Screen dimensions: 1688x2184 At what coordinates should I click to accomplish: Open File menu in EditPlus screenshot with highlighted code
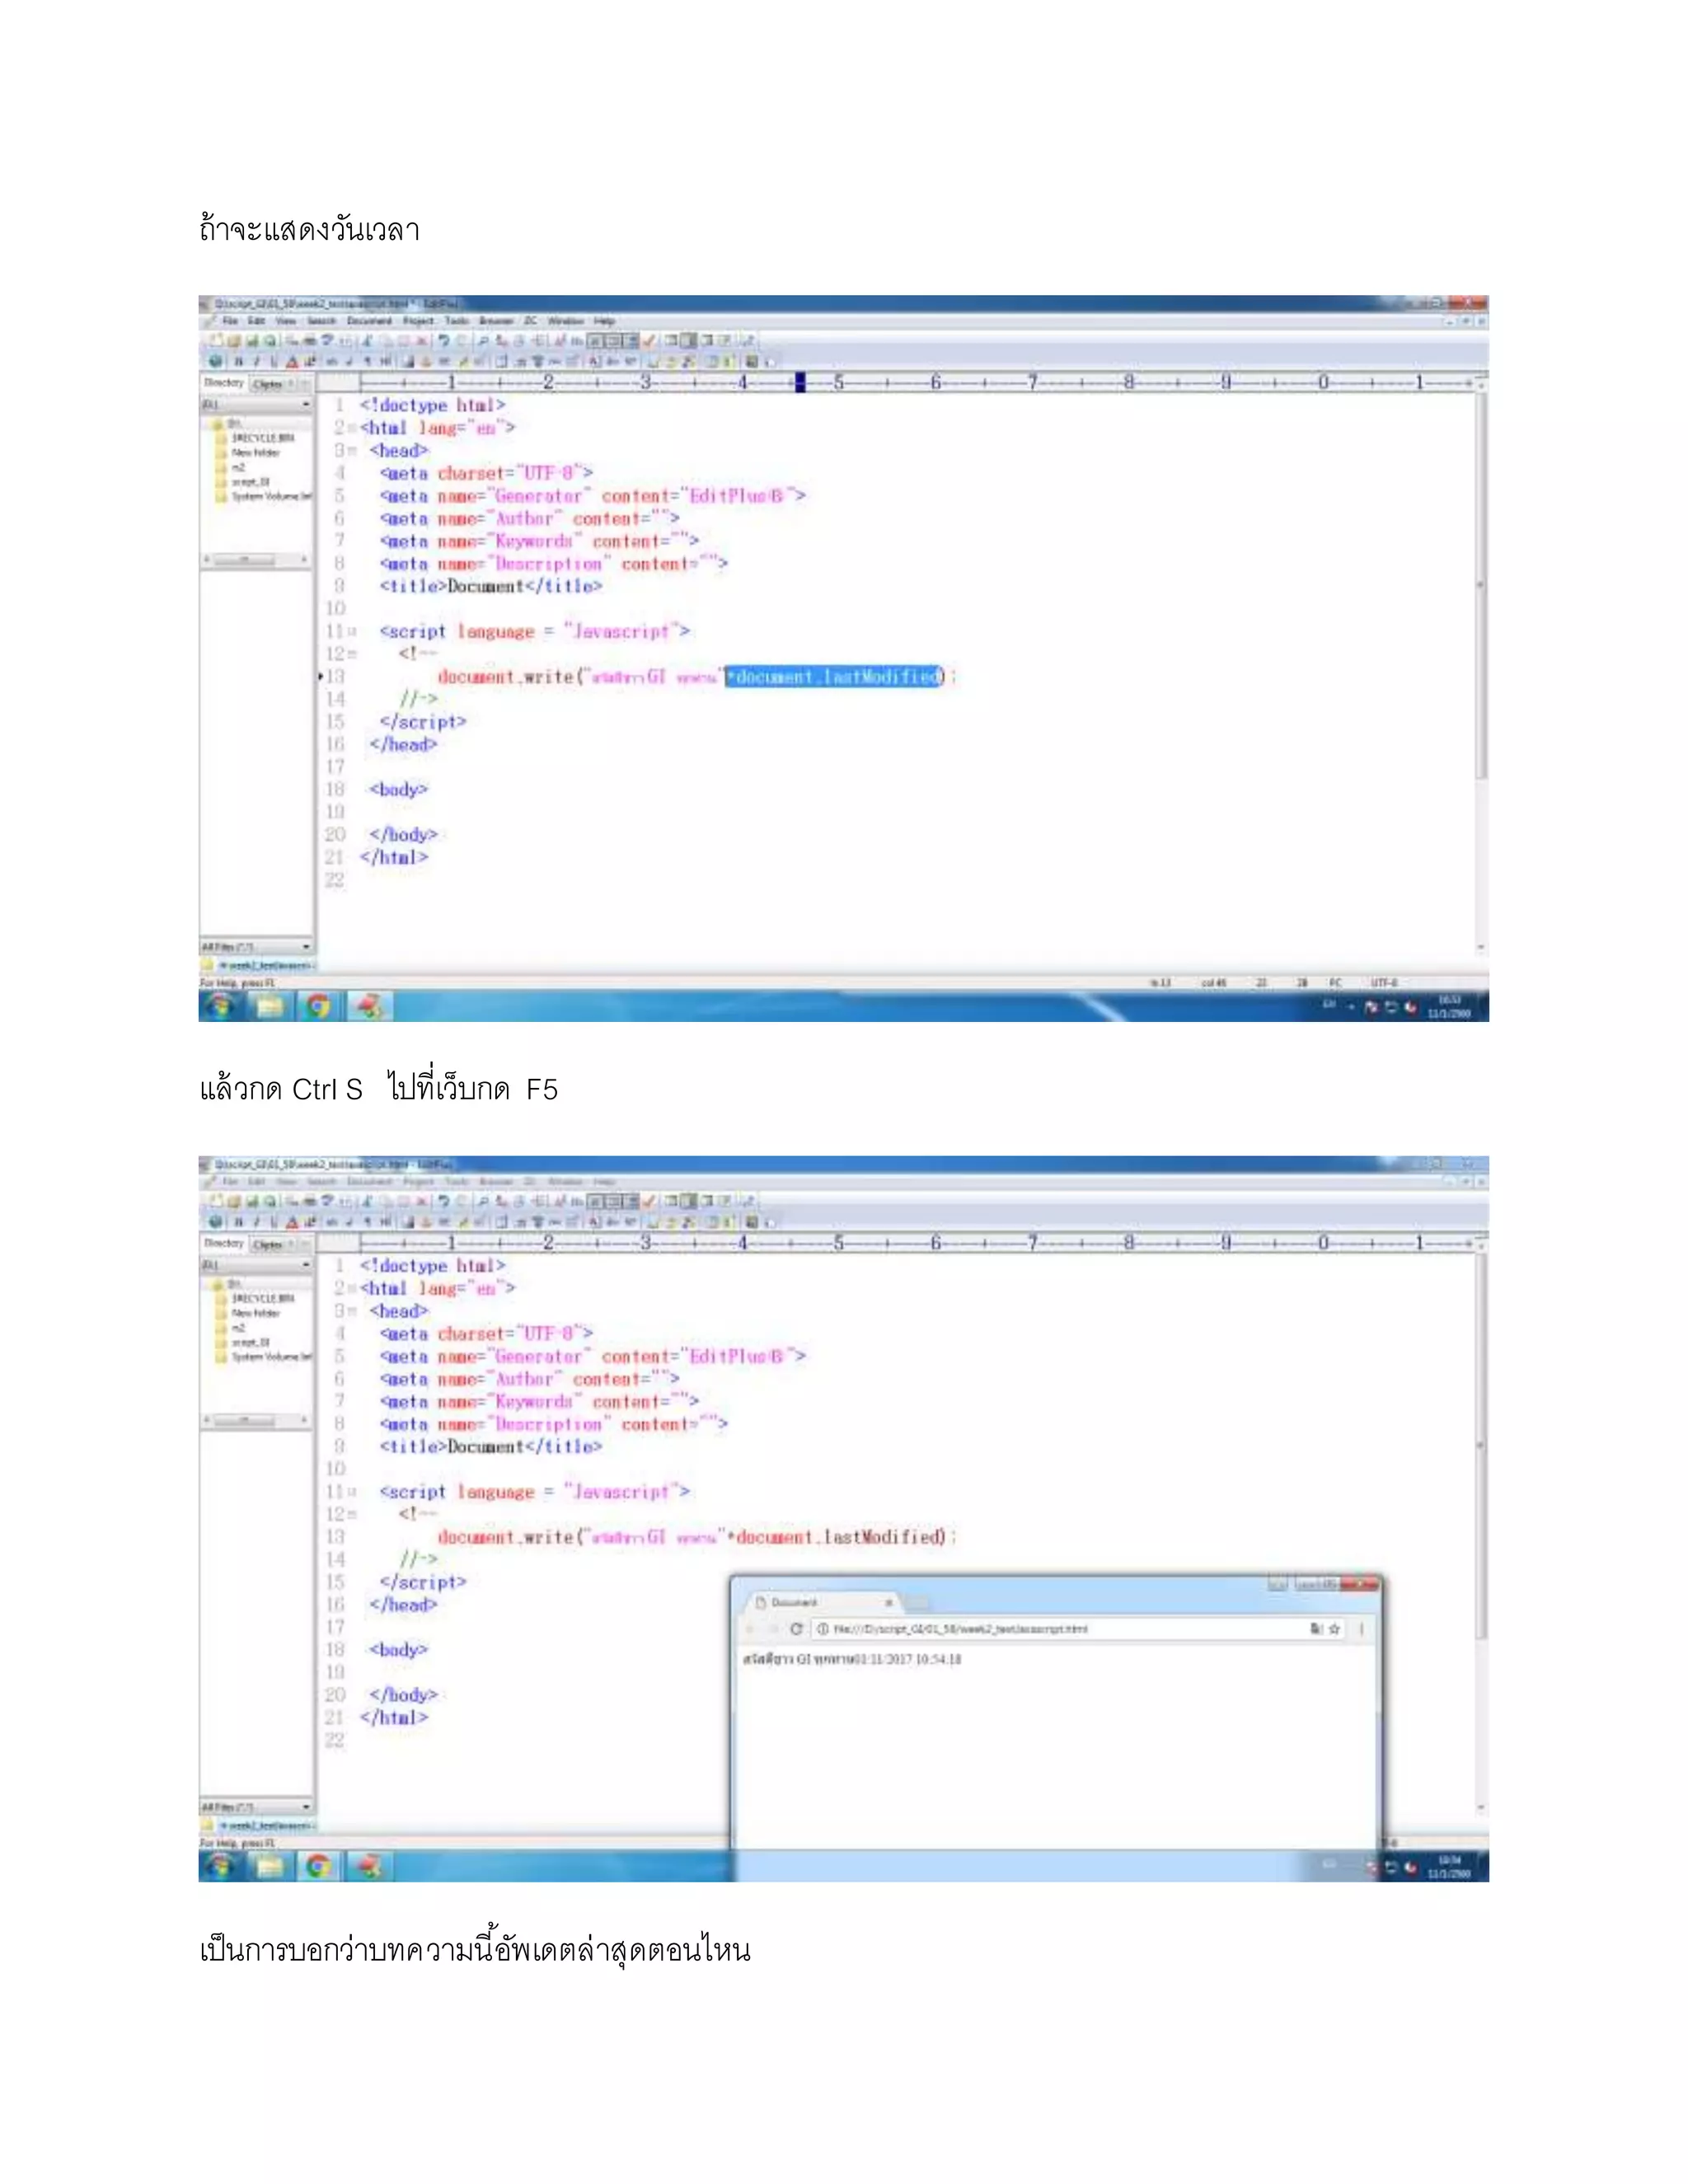coord(230,321)
